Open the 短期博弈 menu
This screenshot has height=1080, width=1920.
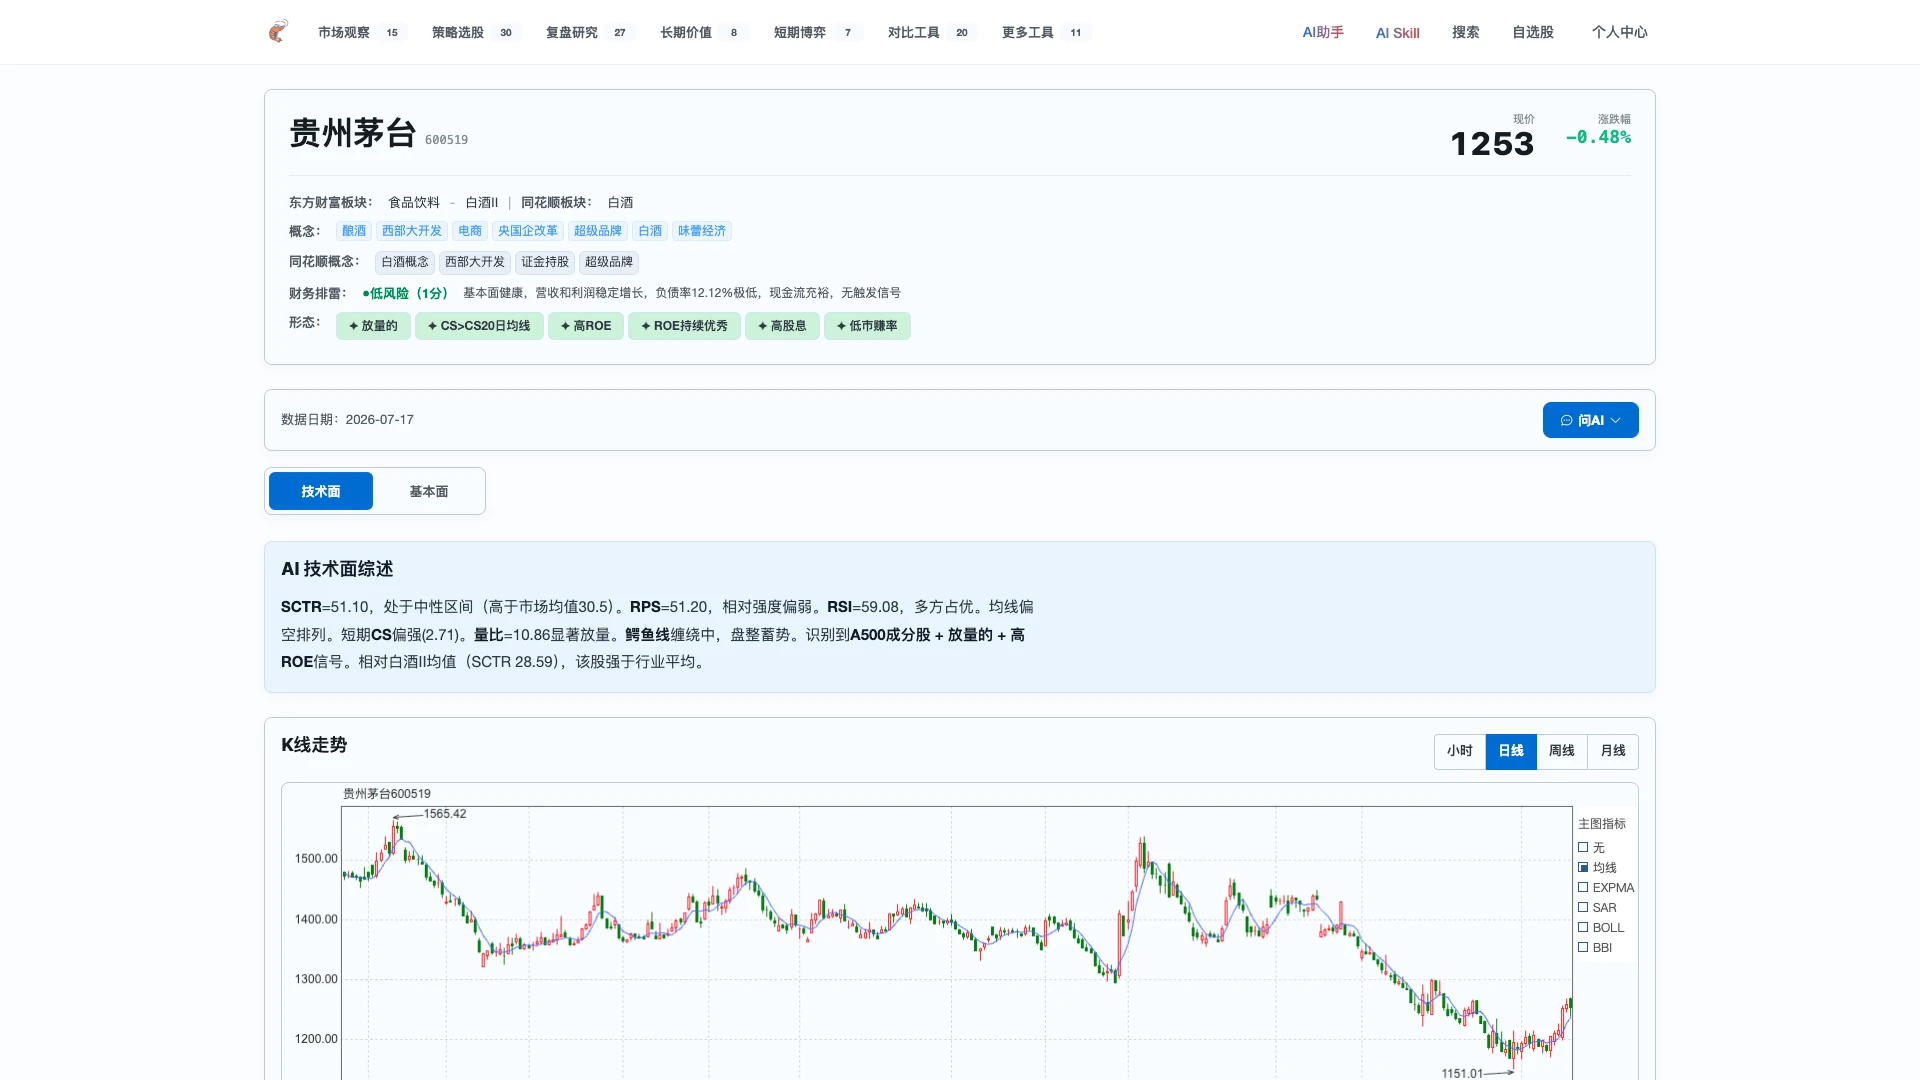tap(816, 32)
